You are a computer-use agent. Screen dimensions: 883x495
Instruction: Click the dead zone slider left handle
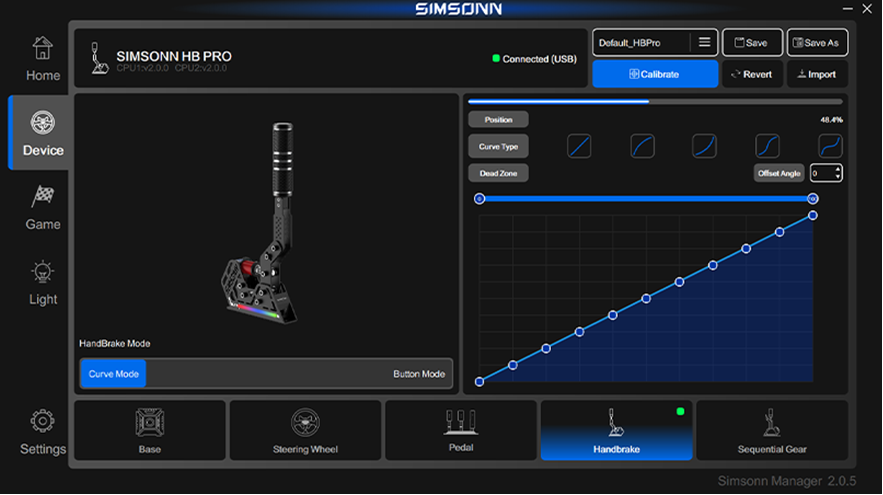(479, 199)
